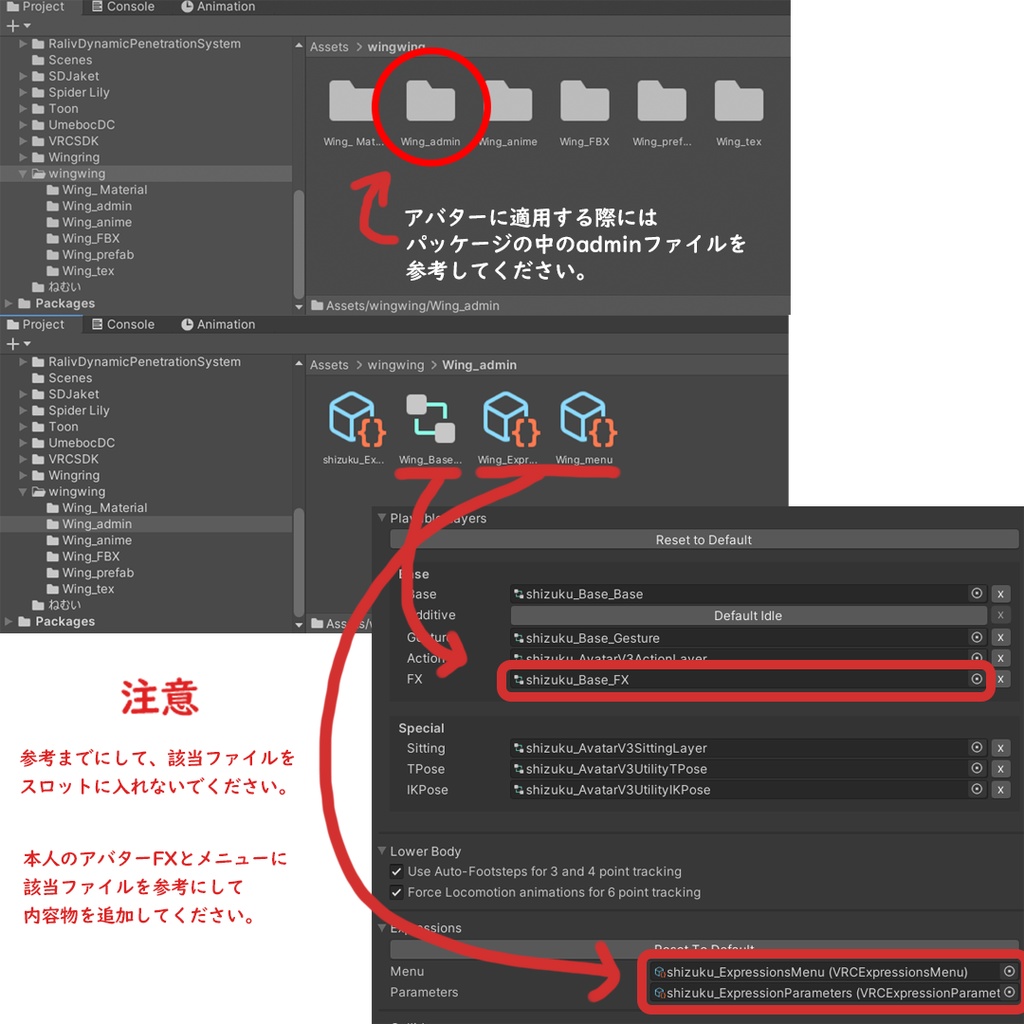Open the object picker for shizuku_ExpressionsMenu
Viewport: 1024px width, 1024px height.
1010,971
